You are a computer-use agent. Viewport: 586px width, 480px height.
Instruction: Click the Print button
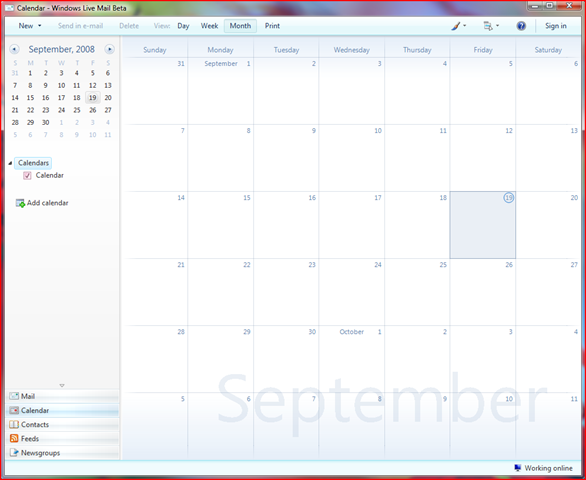coord(272,26)
